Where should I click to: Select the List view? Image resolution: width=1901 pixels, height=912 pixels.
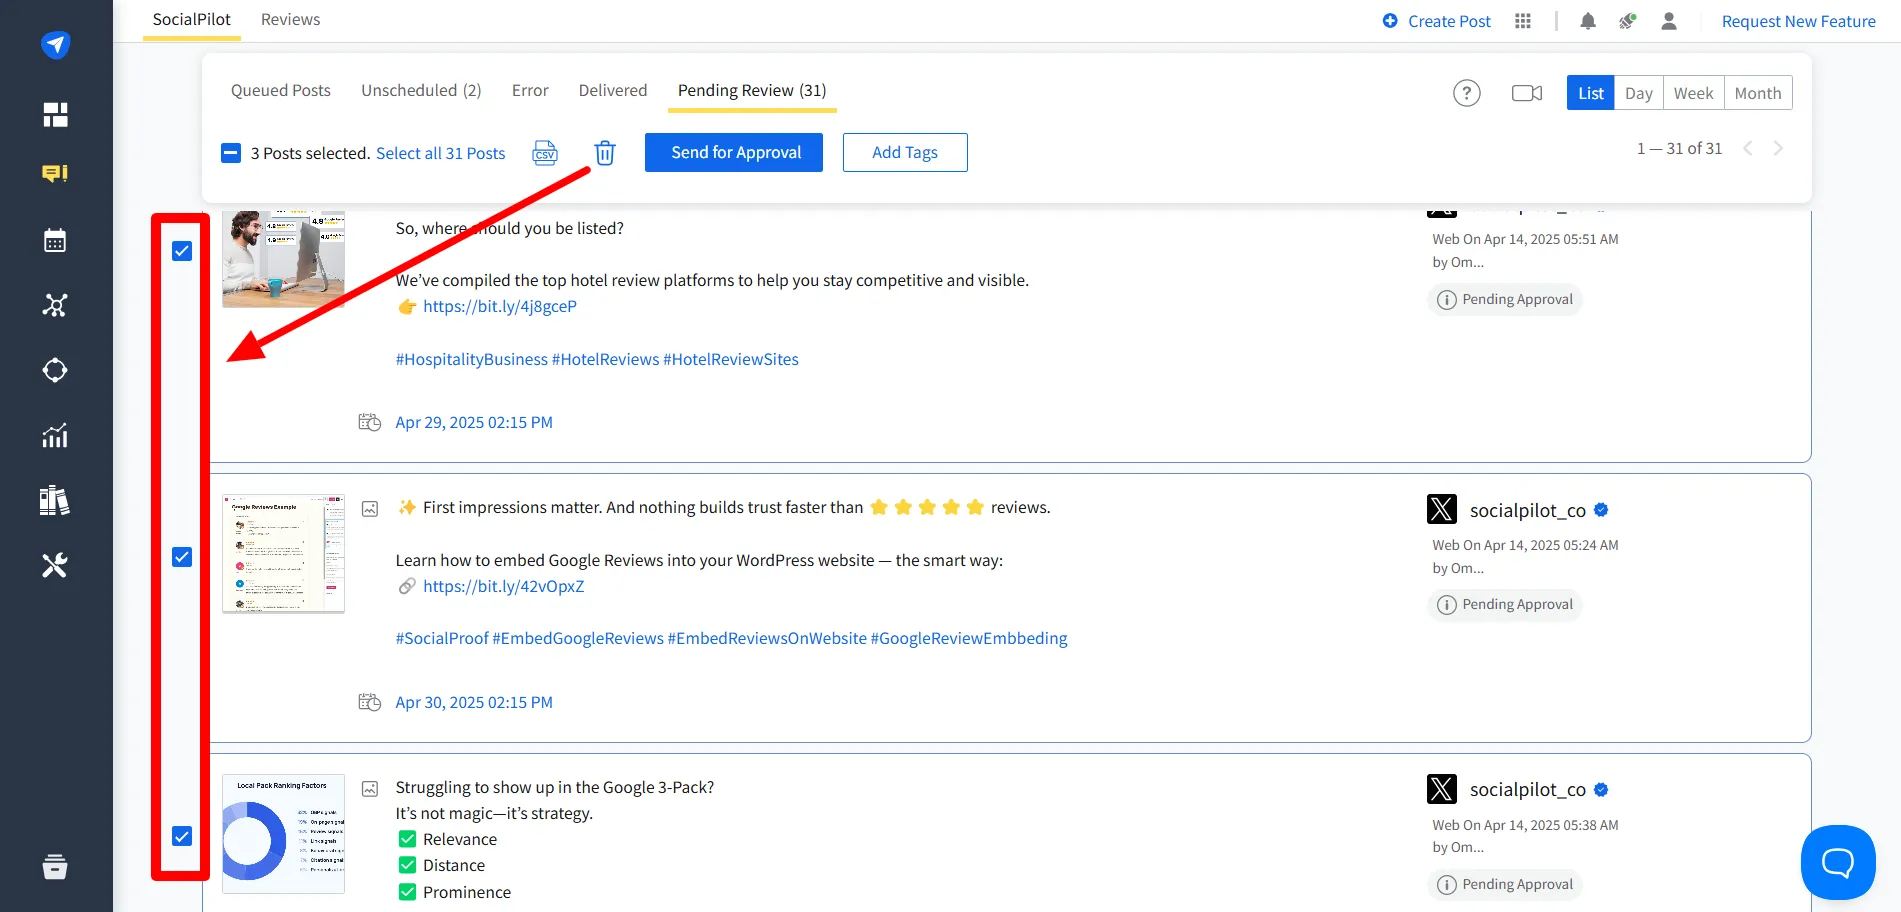(x=1591, y=93)
